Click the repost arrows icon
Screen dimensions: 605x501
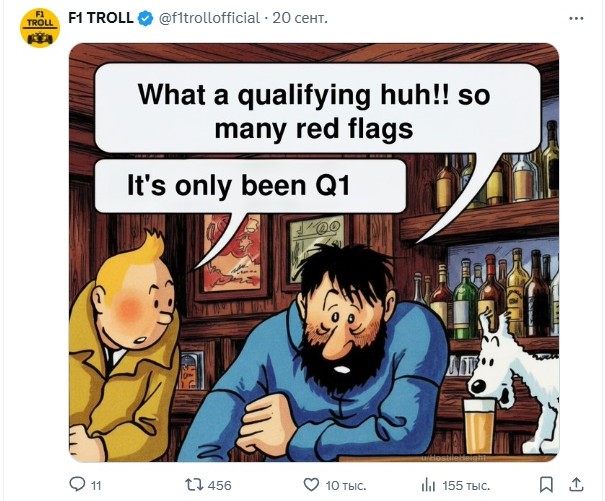click(193, 484)
